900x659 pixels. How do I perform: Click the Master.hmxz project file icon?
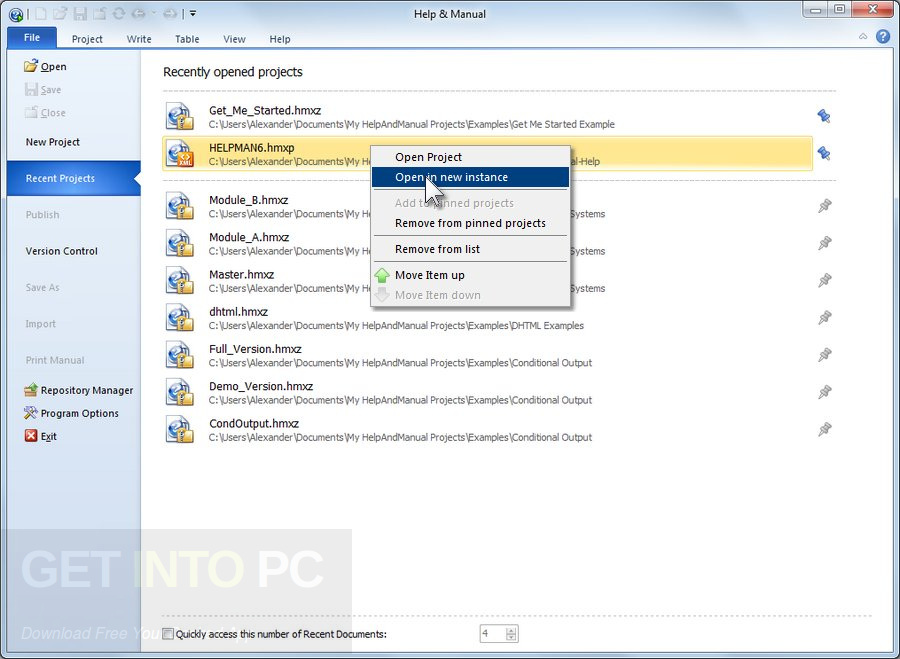tap(180, 280)
